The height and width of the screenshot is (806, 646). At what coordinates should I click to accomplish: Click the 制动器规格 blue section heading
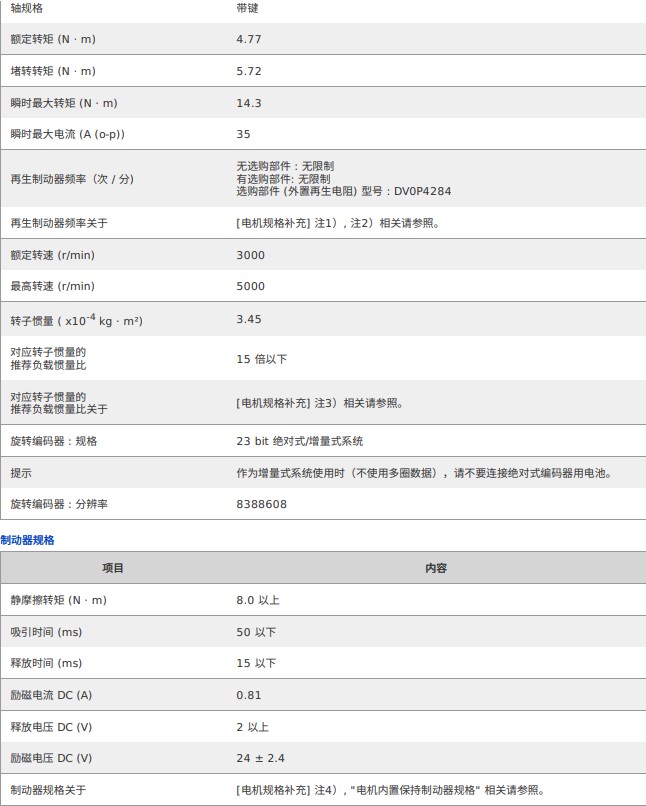pos(28,540)
